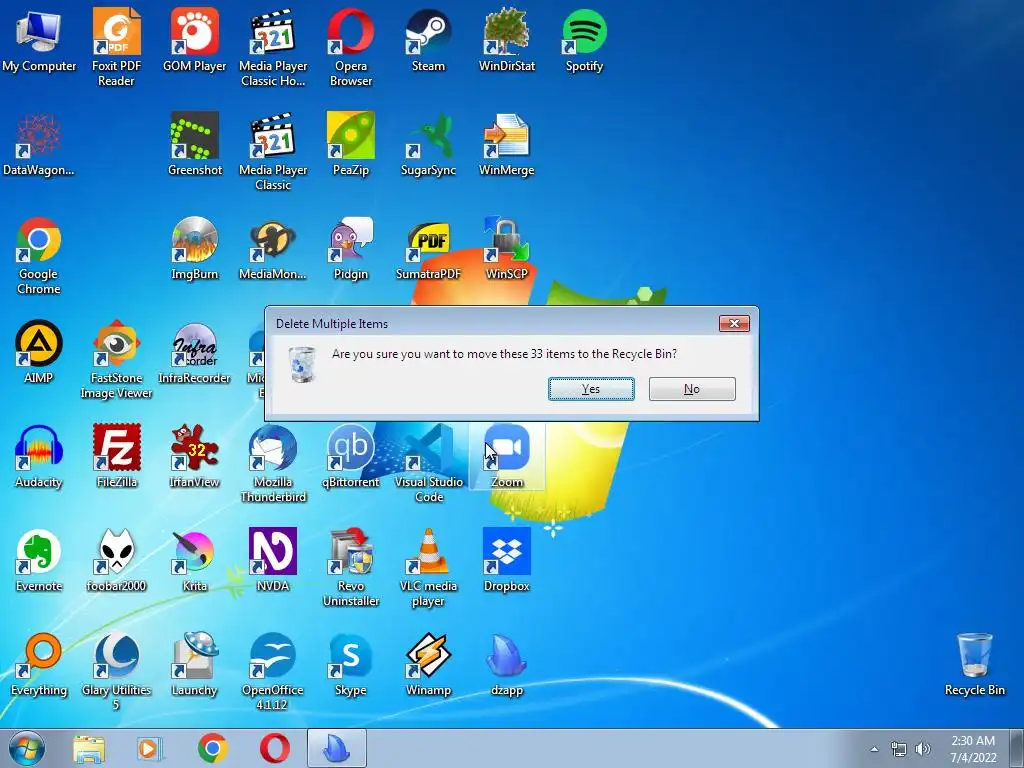Screen dimensions: 1024x768
Task: Select the dzapp desktop icon
Action: (507, 665)
